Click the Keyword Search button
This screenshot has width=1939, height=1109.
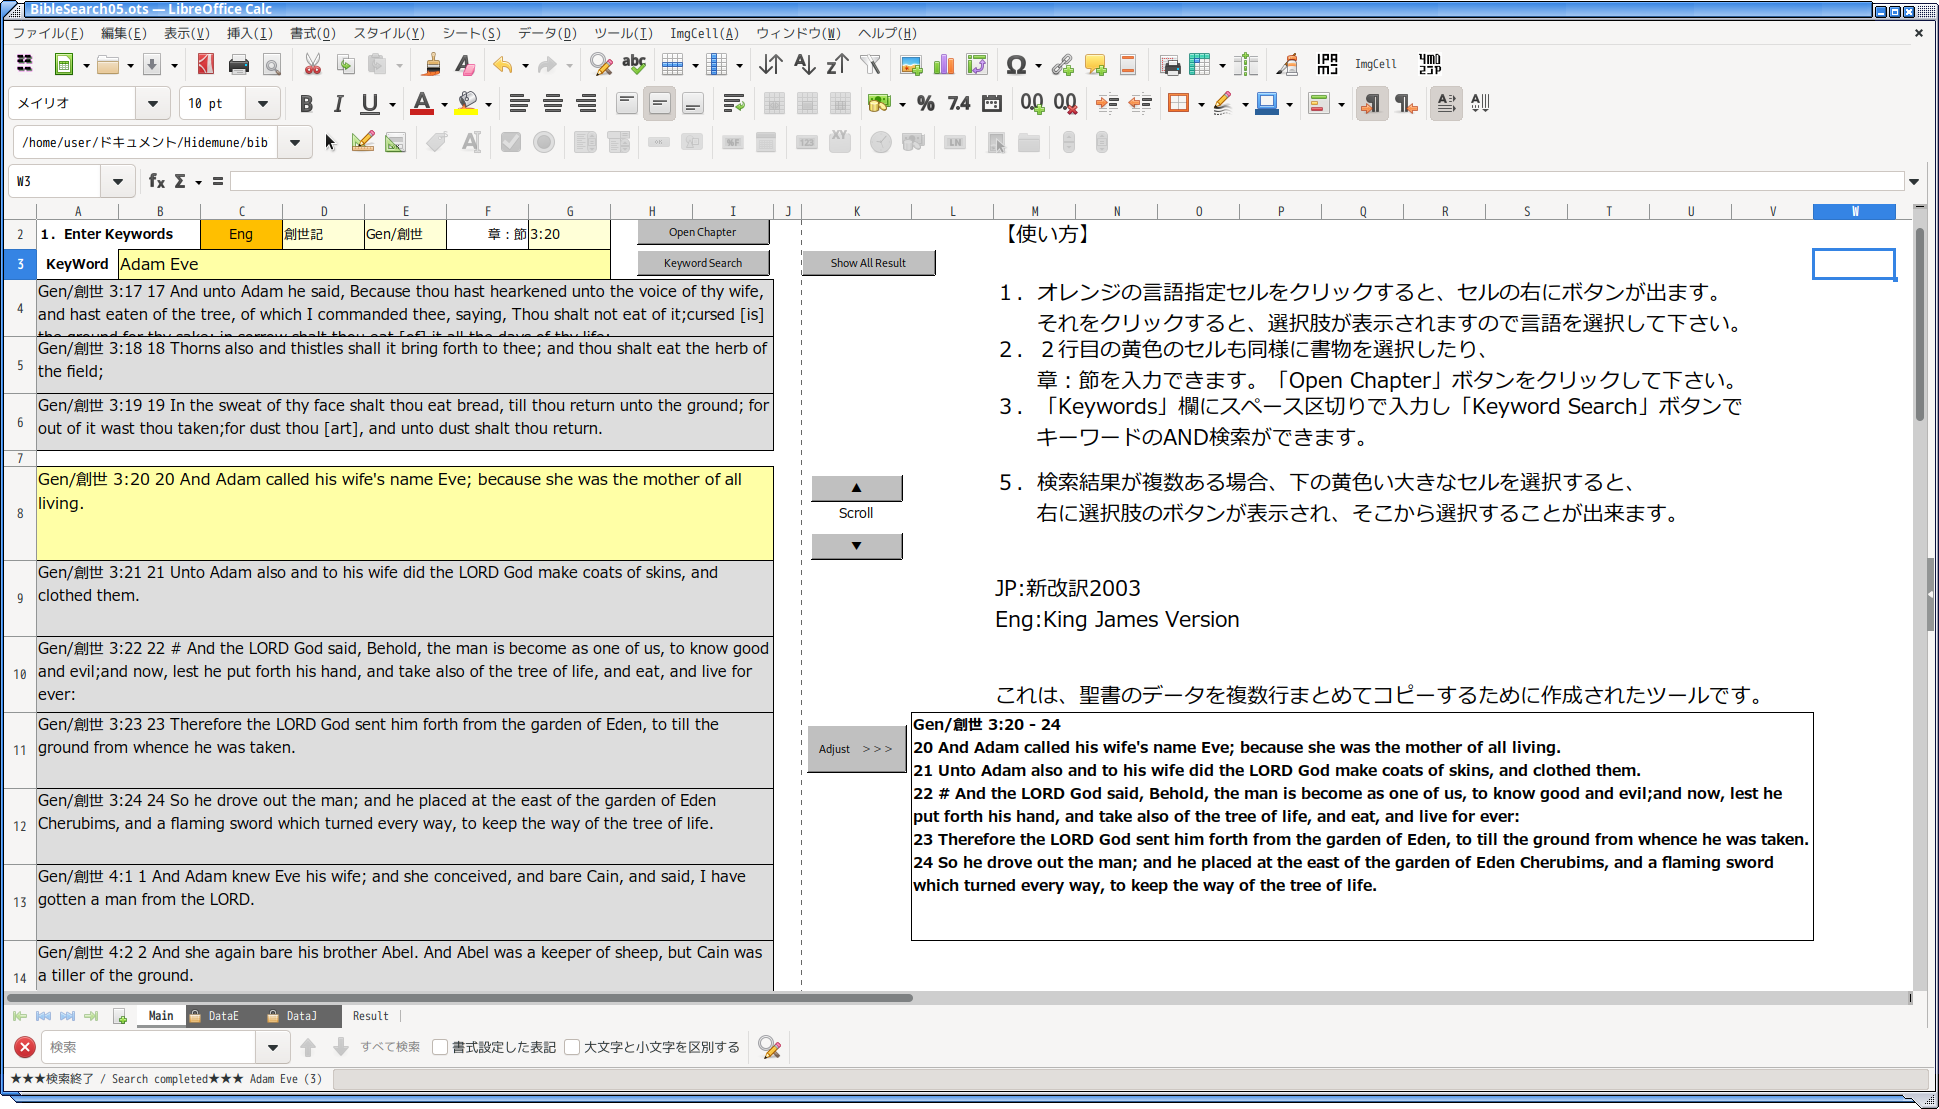click(x=703, y=263)
